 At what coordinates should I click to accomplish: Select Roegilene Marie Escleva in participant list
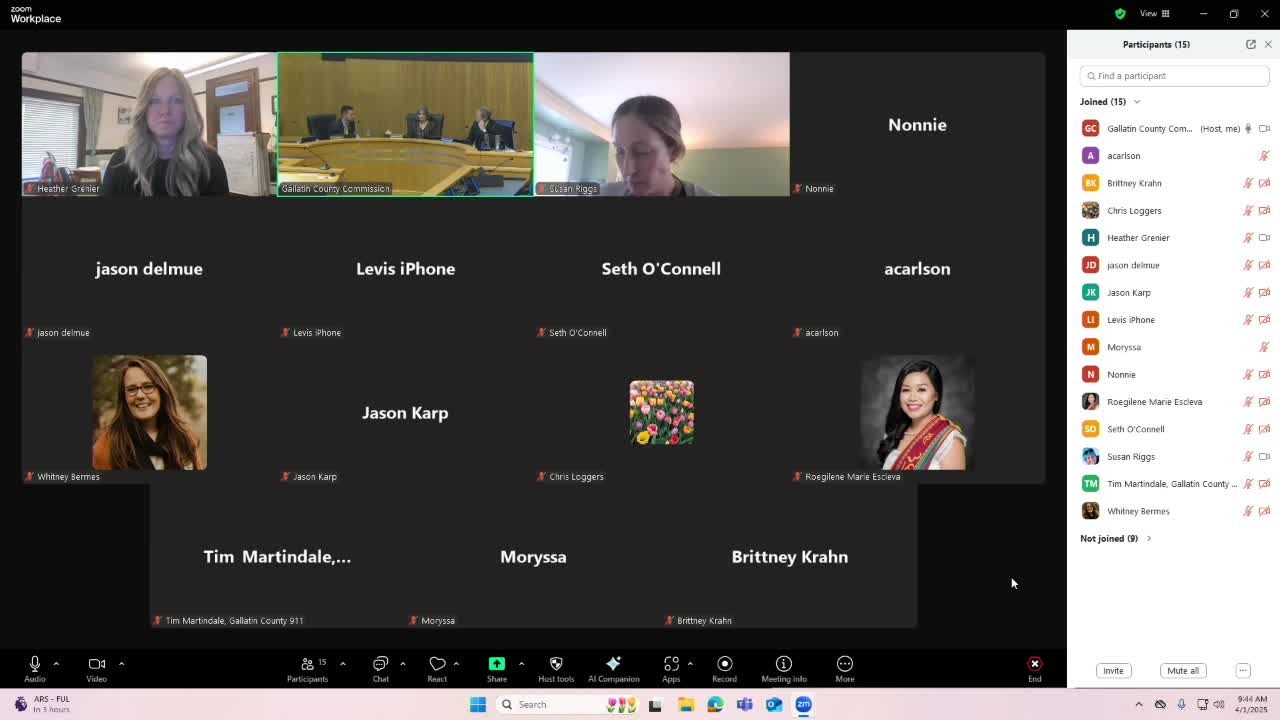pos(1175,402)
